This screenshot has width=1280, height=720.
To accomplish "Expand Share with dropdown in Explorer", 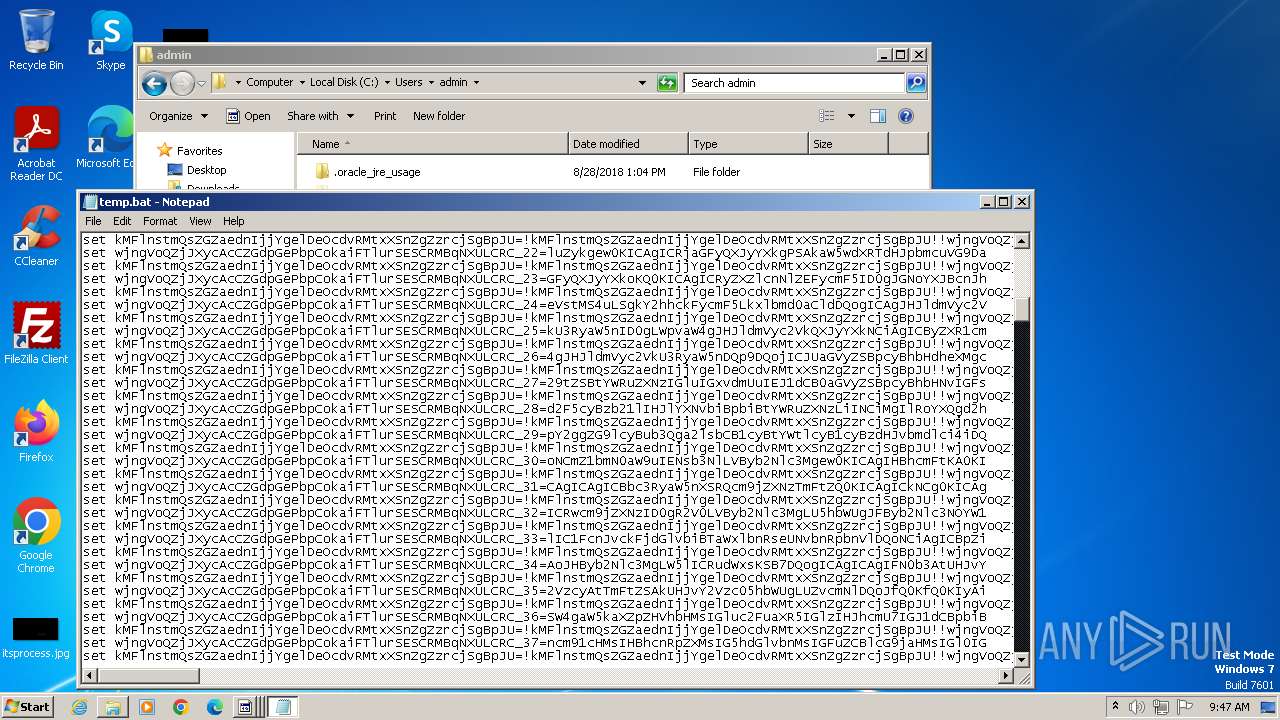I will 319,116.
